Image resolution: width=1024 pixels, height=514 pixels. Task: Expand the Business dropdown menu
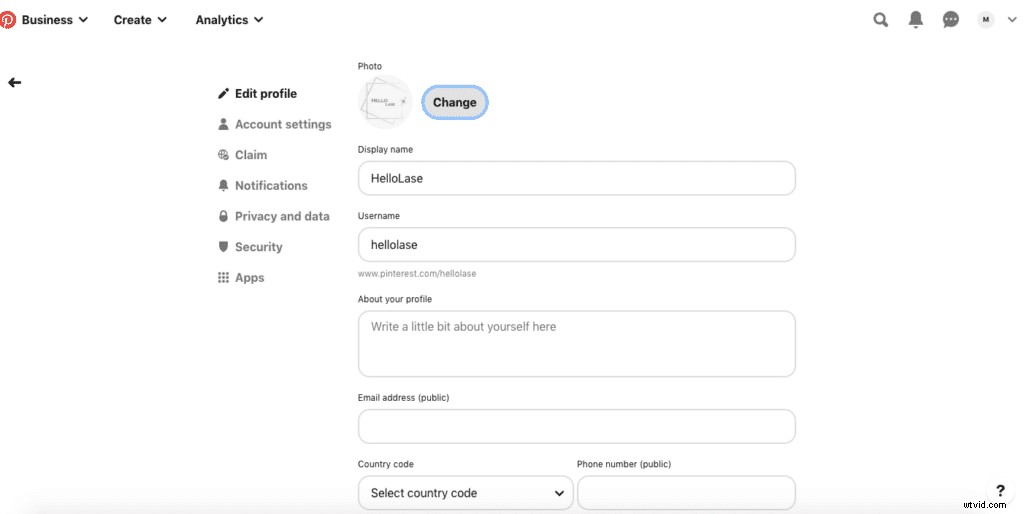[x=55, y=19]
